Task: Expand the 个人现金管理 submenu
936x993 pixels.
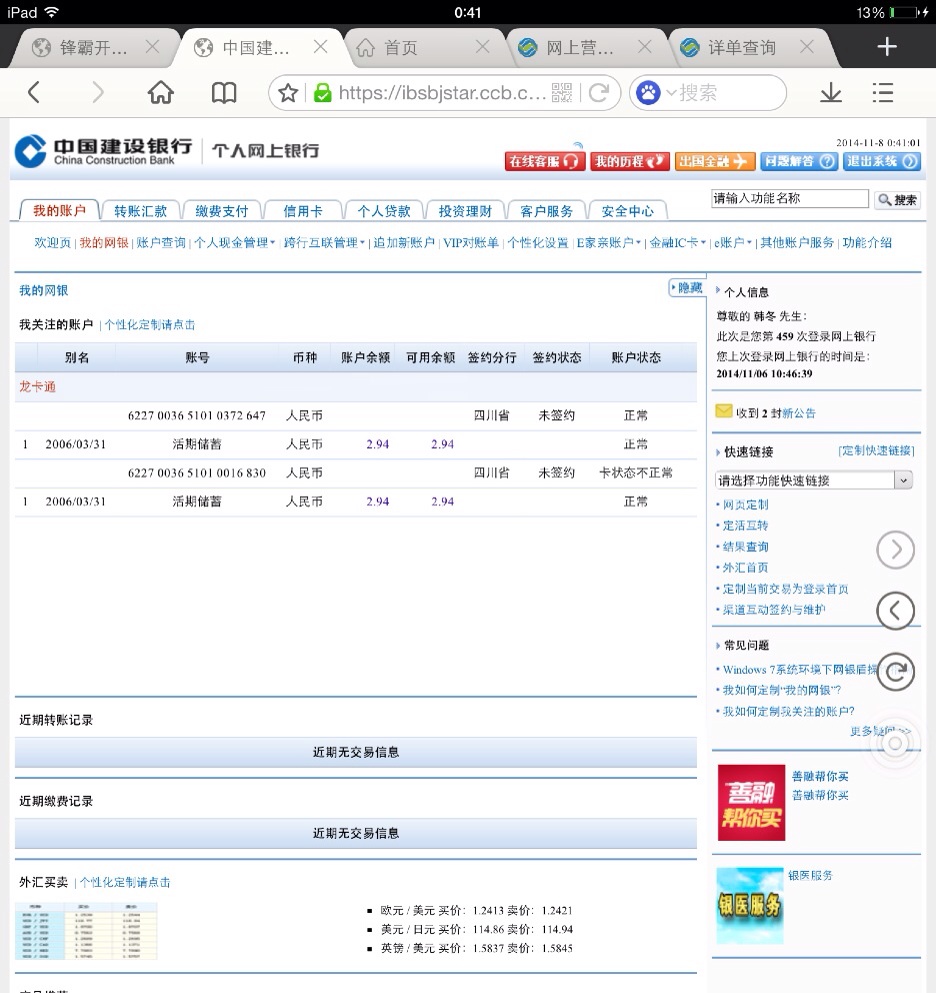Action: (234, 243)
